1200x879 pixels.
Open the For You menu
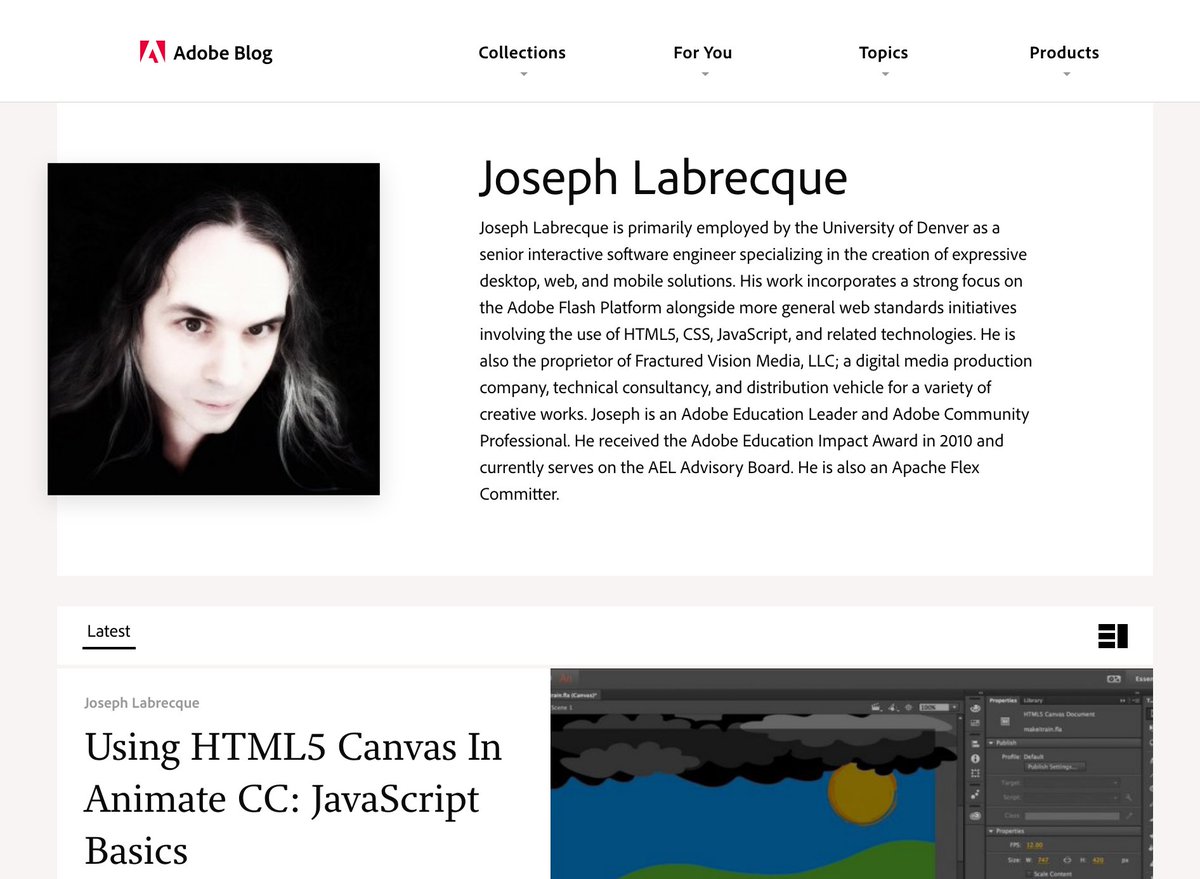(703, 53)
